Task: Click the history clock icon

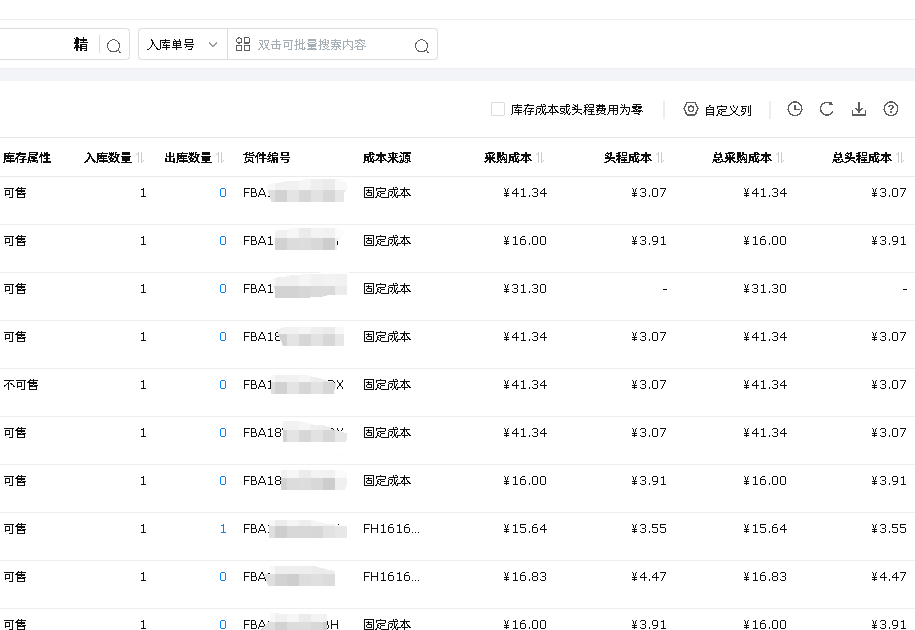Action: click(795, 110)
